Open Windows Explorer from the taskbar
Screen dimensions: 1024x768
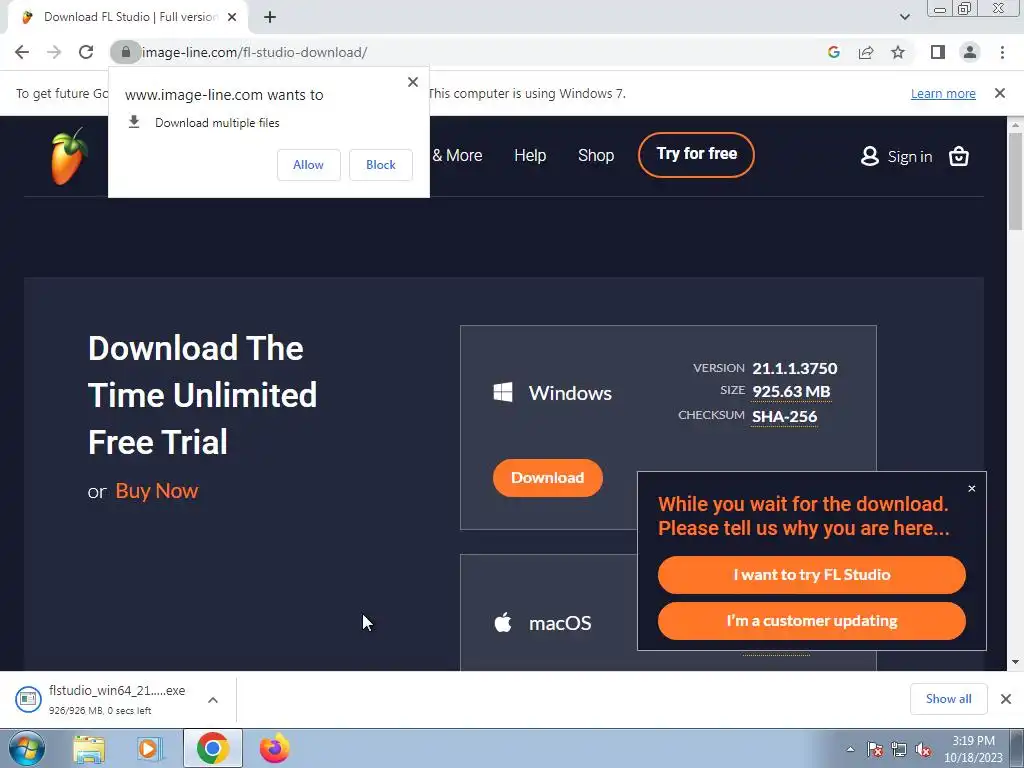[x=89, y=748]
